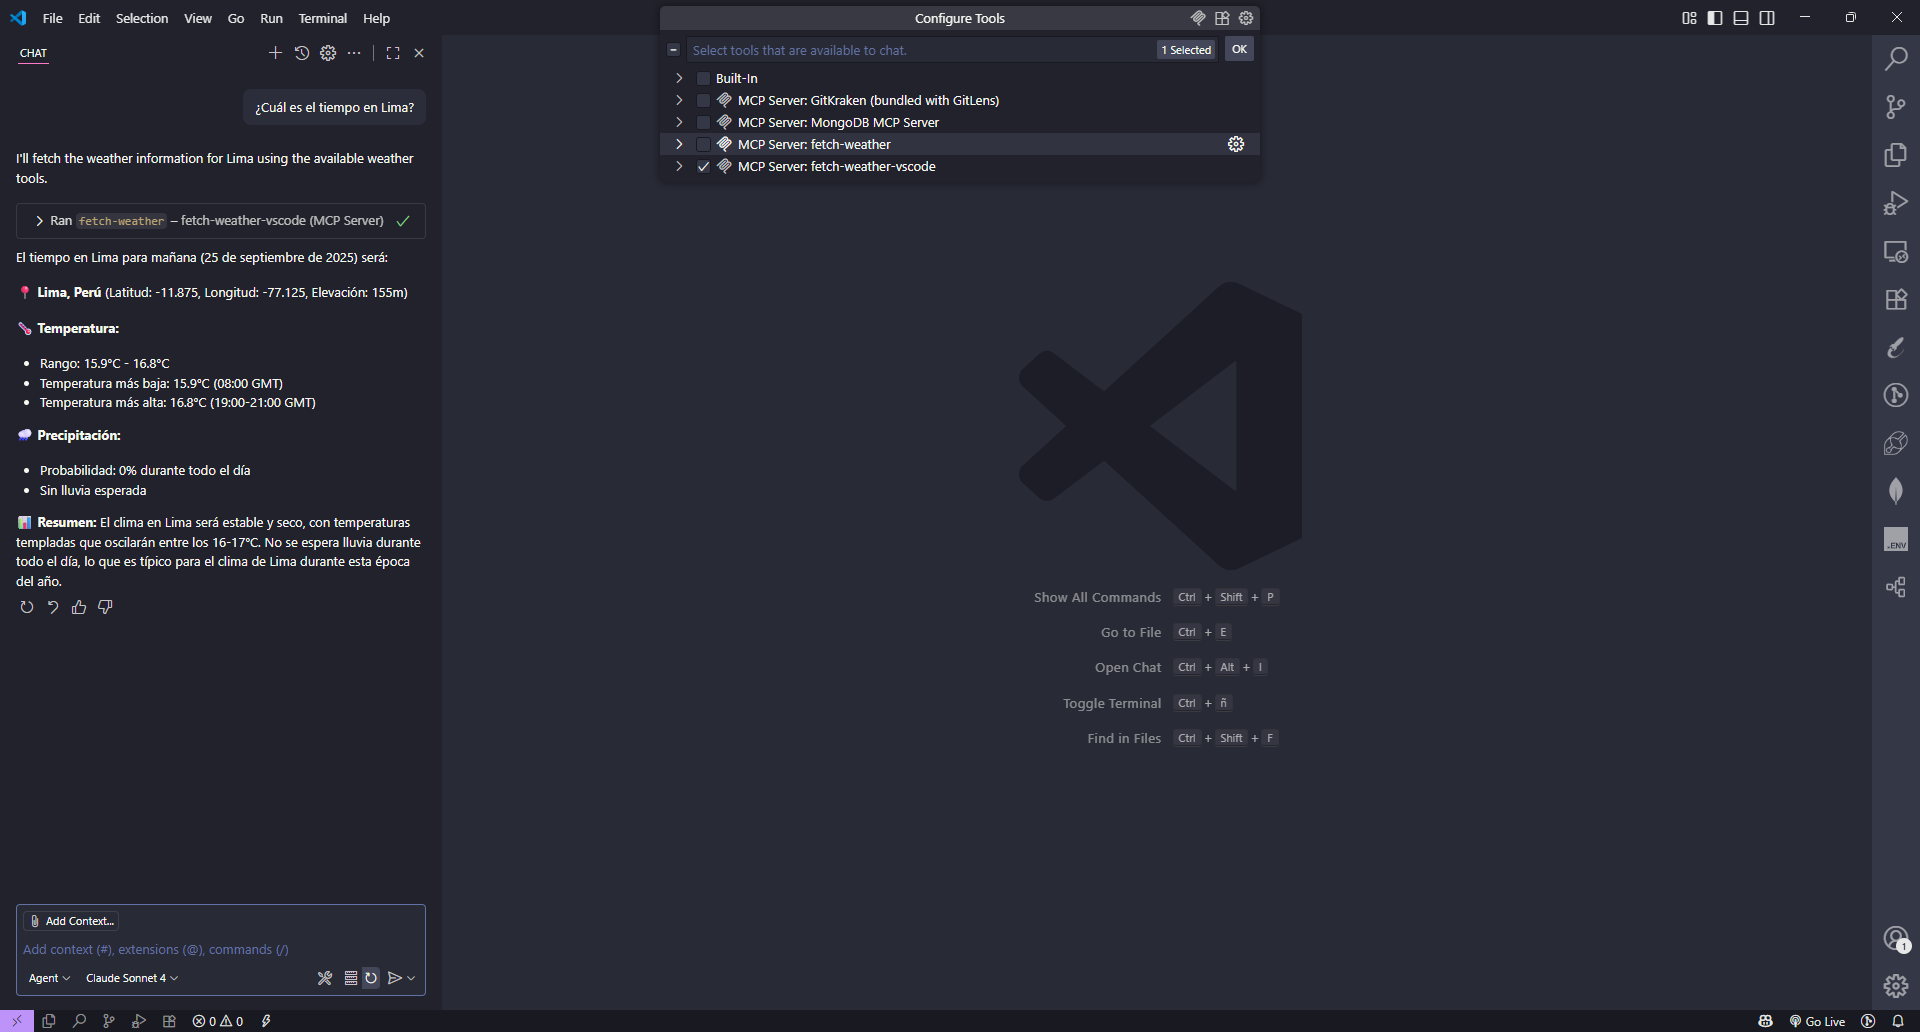Open gear settings for fetch-weather server row

coord(1236,144)
